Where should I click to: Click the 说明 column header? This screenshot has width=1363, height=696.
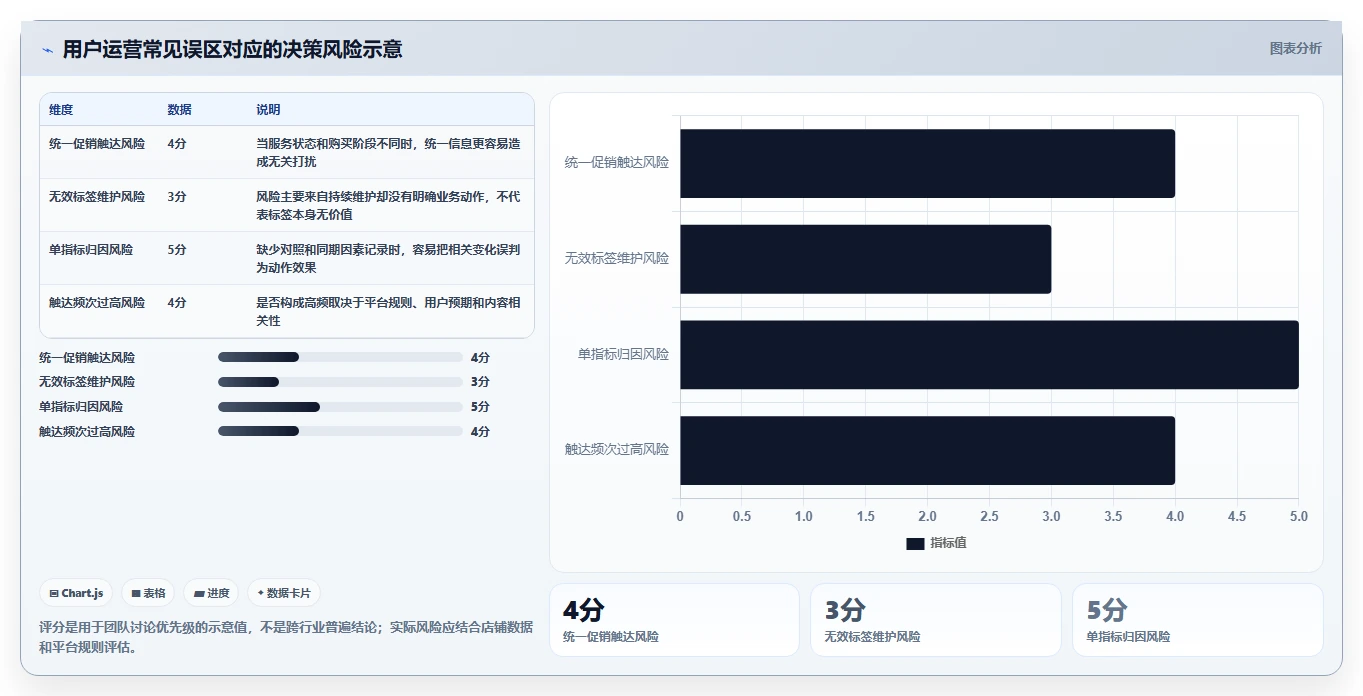[x=268, y=110]
